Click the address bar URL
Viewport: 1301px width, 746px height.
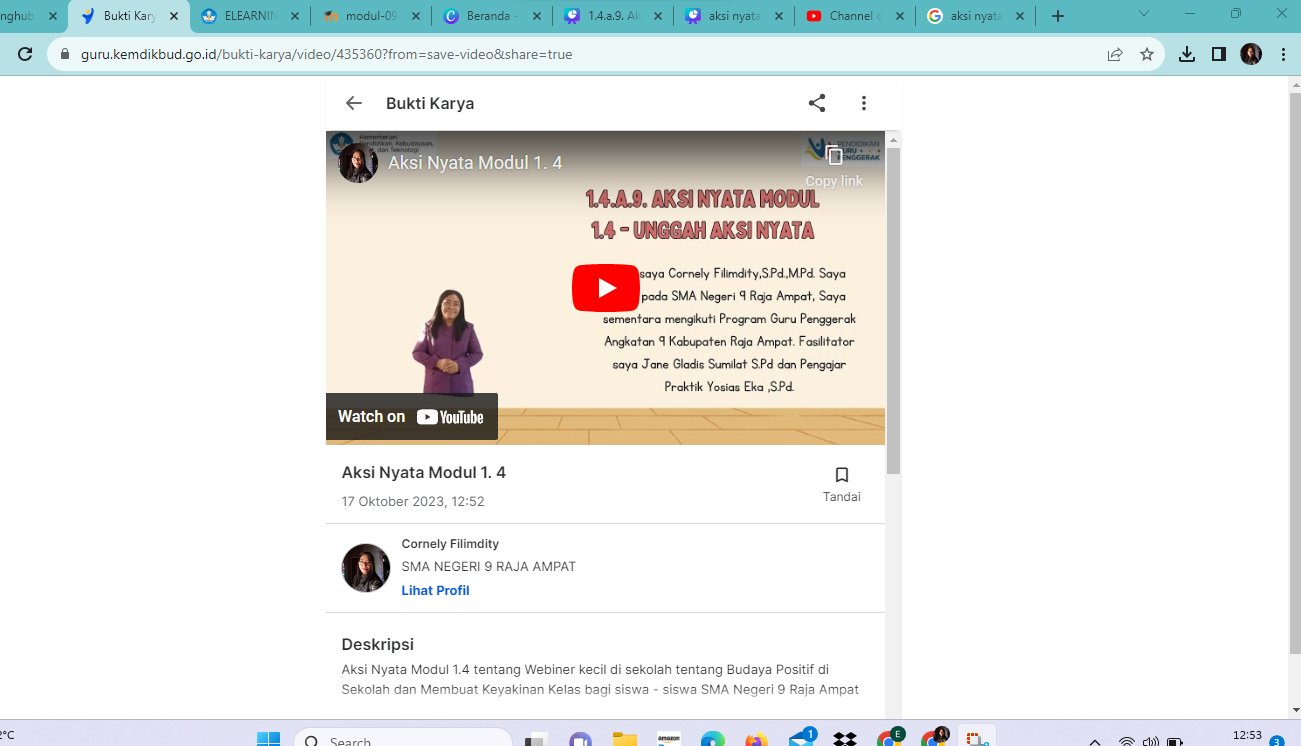[x=326, y=54]
